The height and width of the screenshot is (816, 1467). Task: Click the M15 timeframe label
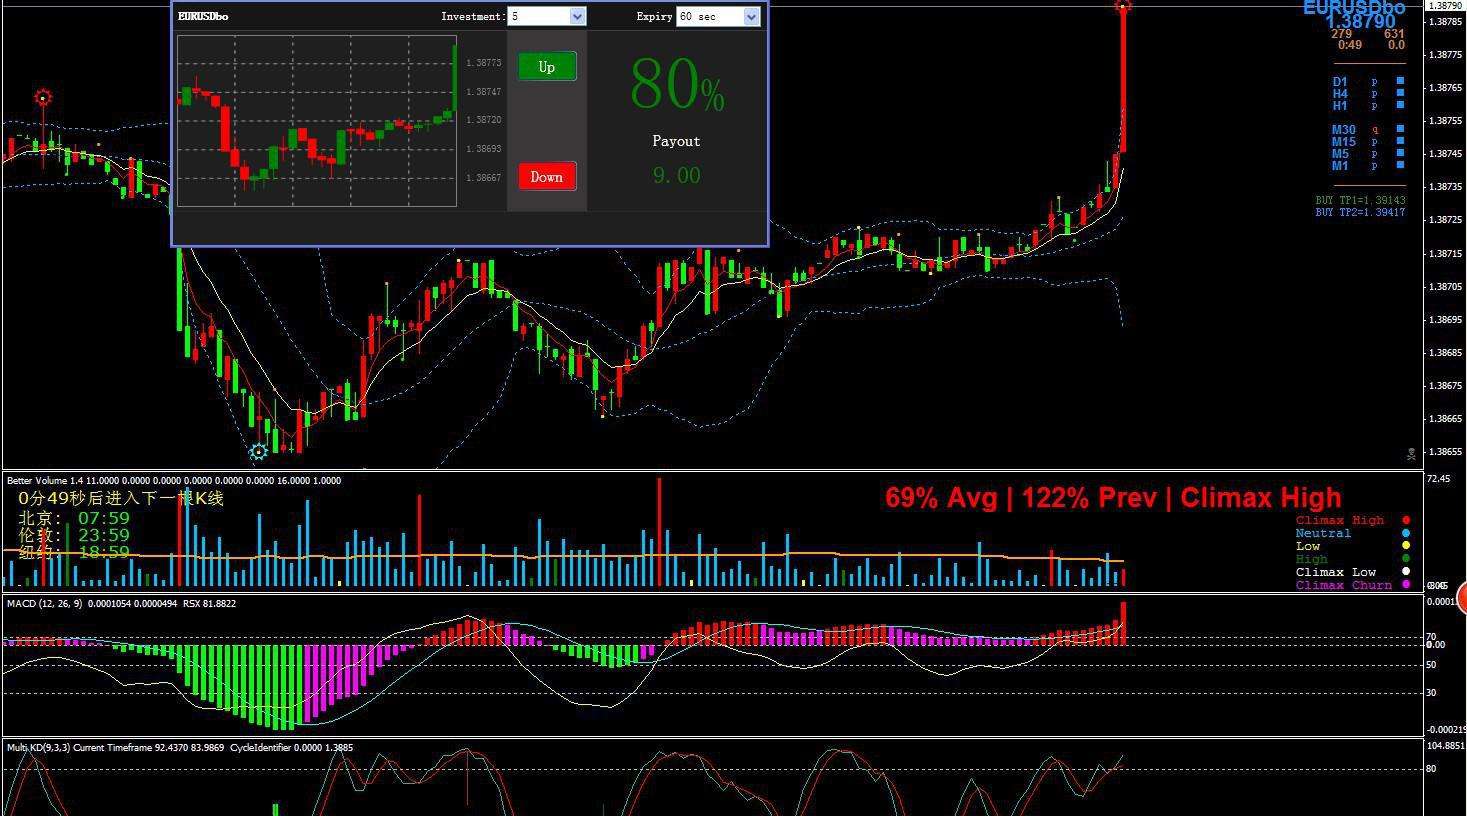(1343, 142)
